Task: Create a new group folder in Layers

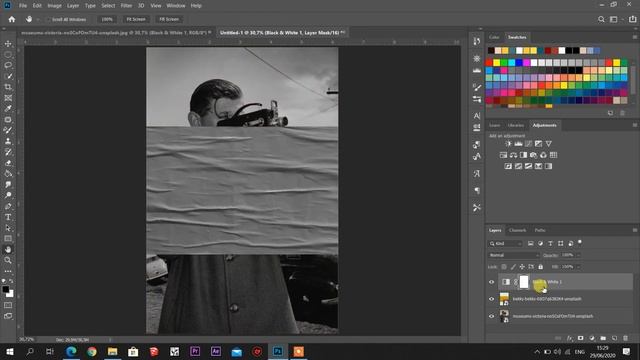Action: coord(603,338)
